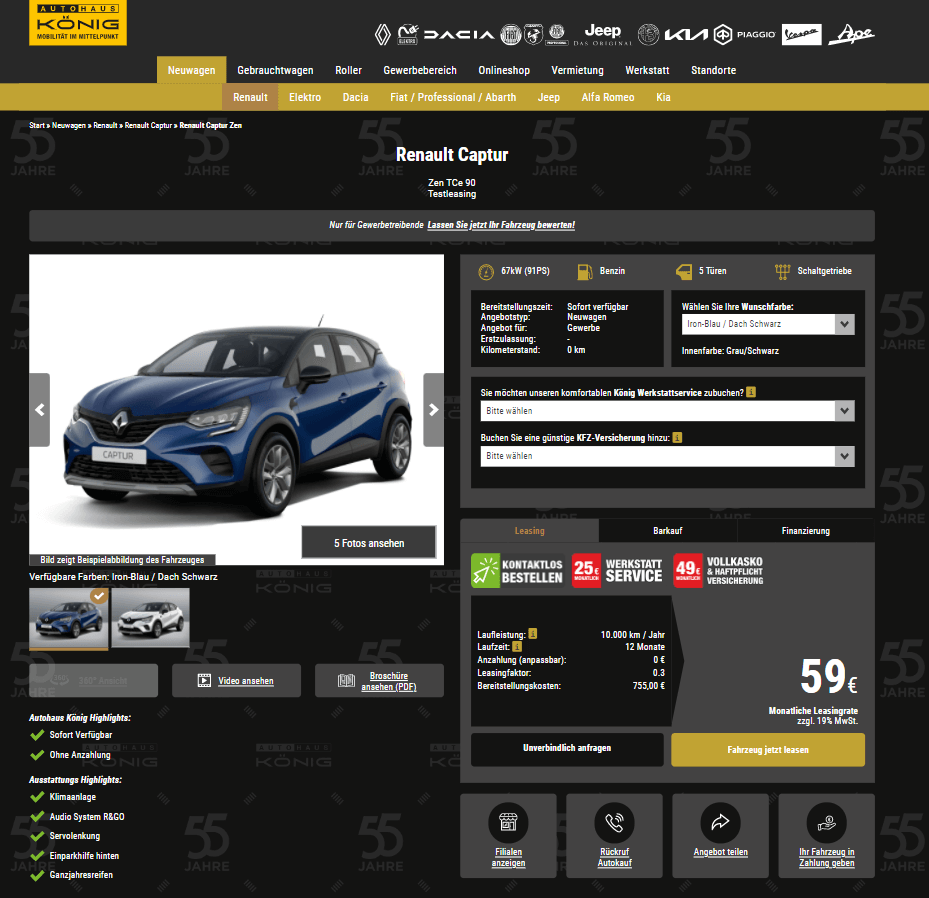This screenshot has width=929, height=898.
Task: Select the Iron-Blau color thumbnail
Action: click(69, 618)
